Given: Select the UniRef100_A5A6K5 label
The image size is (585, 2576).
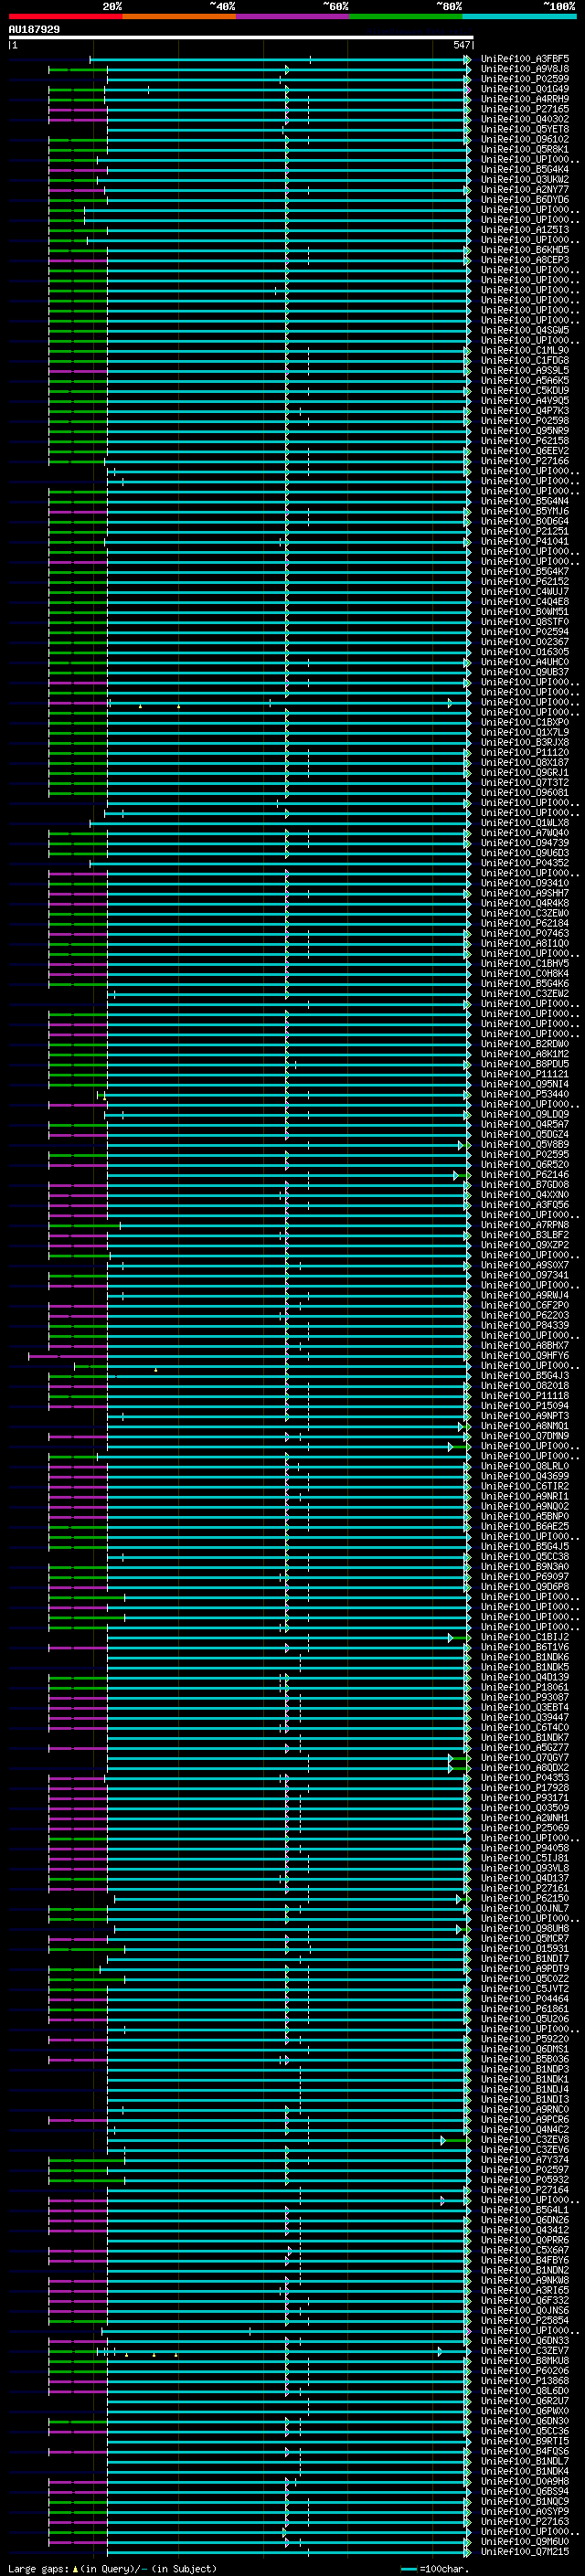Looking at the screenshot, I should click(x=525, y=381).
